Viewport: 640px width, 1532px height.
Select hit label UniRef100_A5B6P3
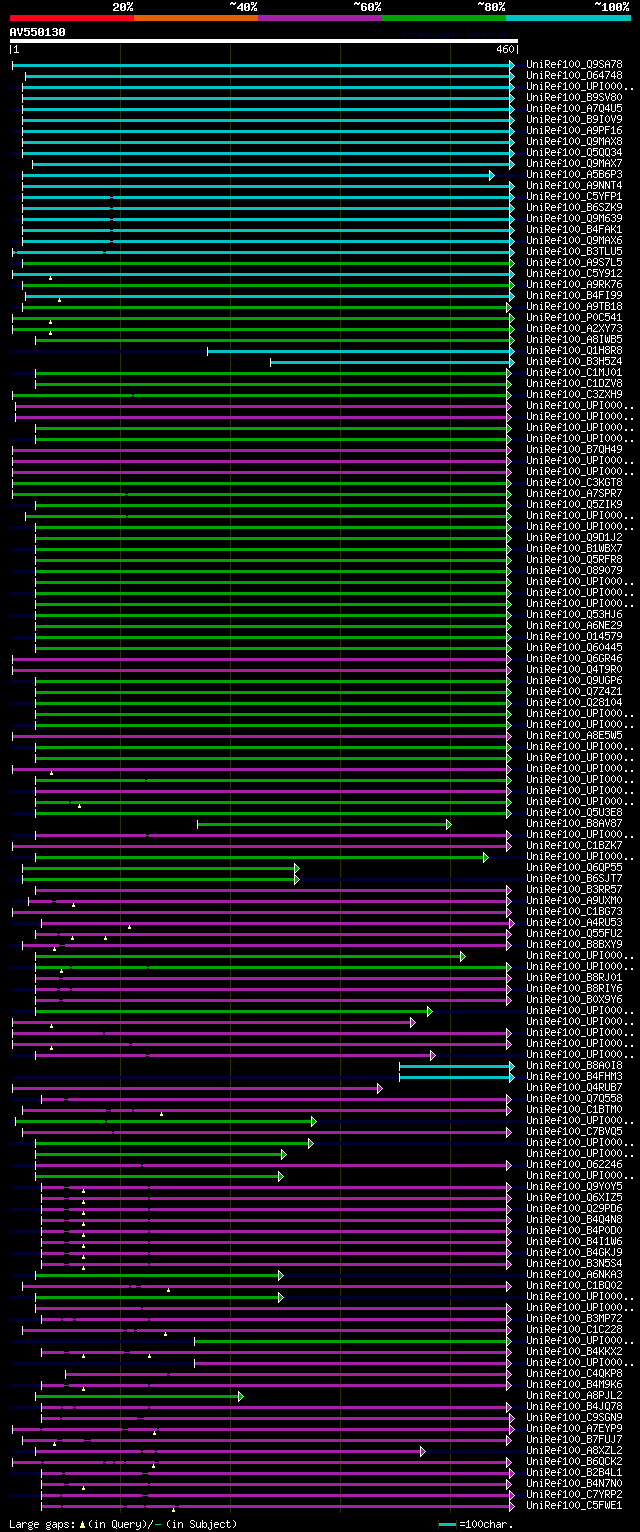pyautogui.click(x=574, y=174)
